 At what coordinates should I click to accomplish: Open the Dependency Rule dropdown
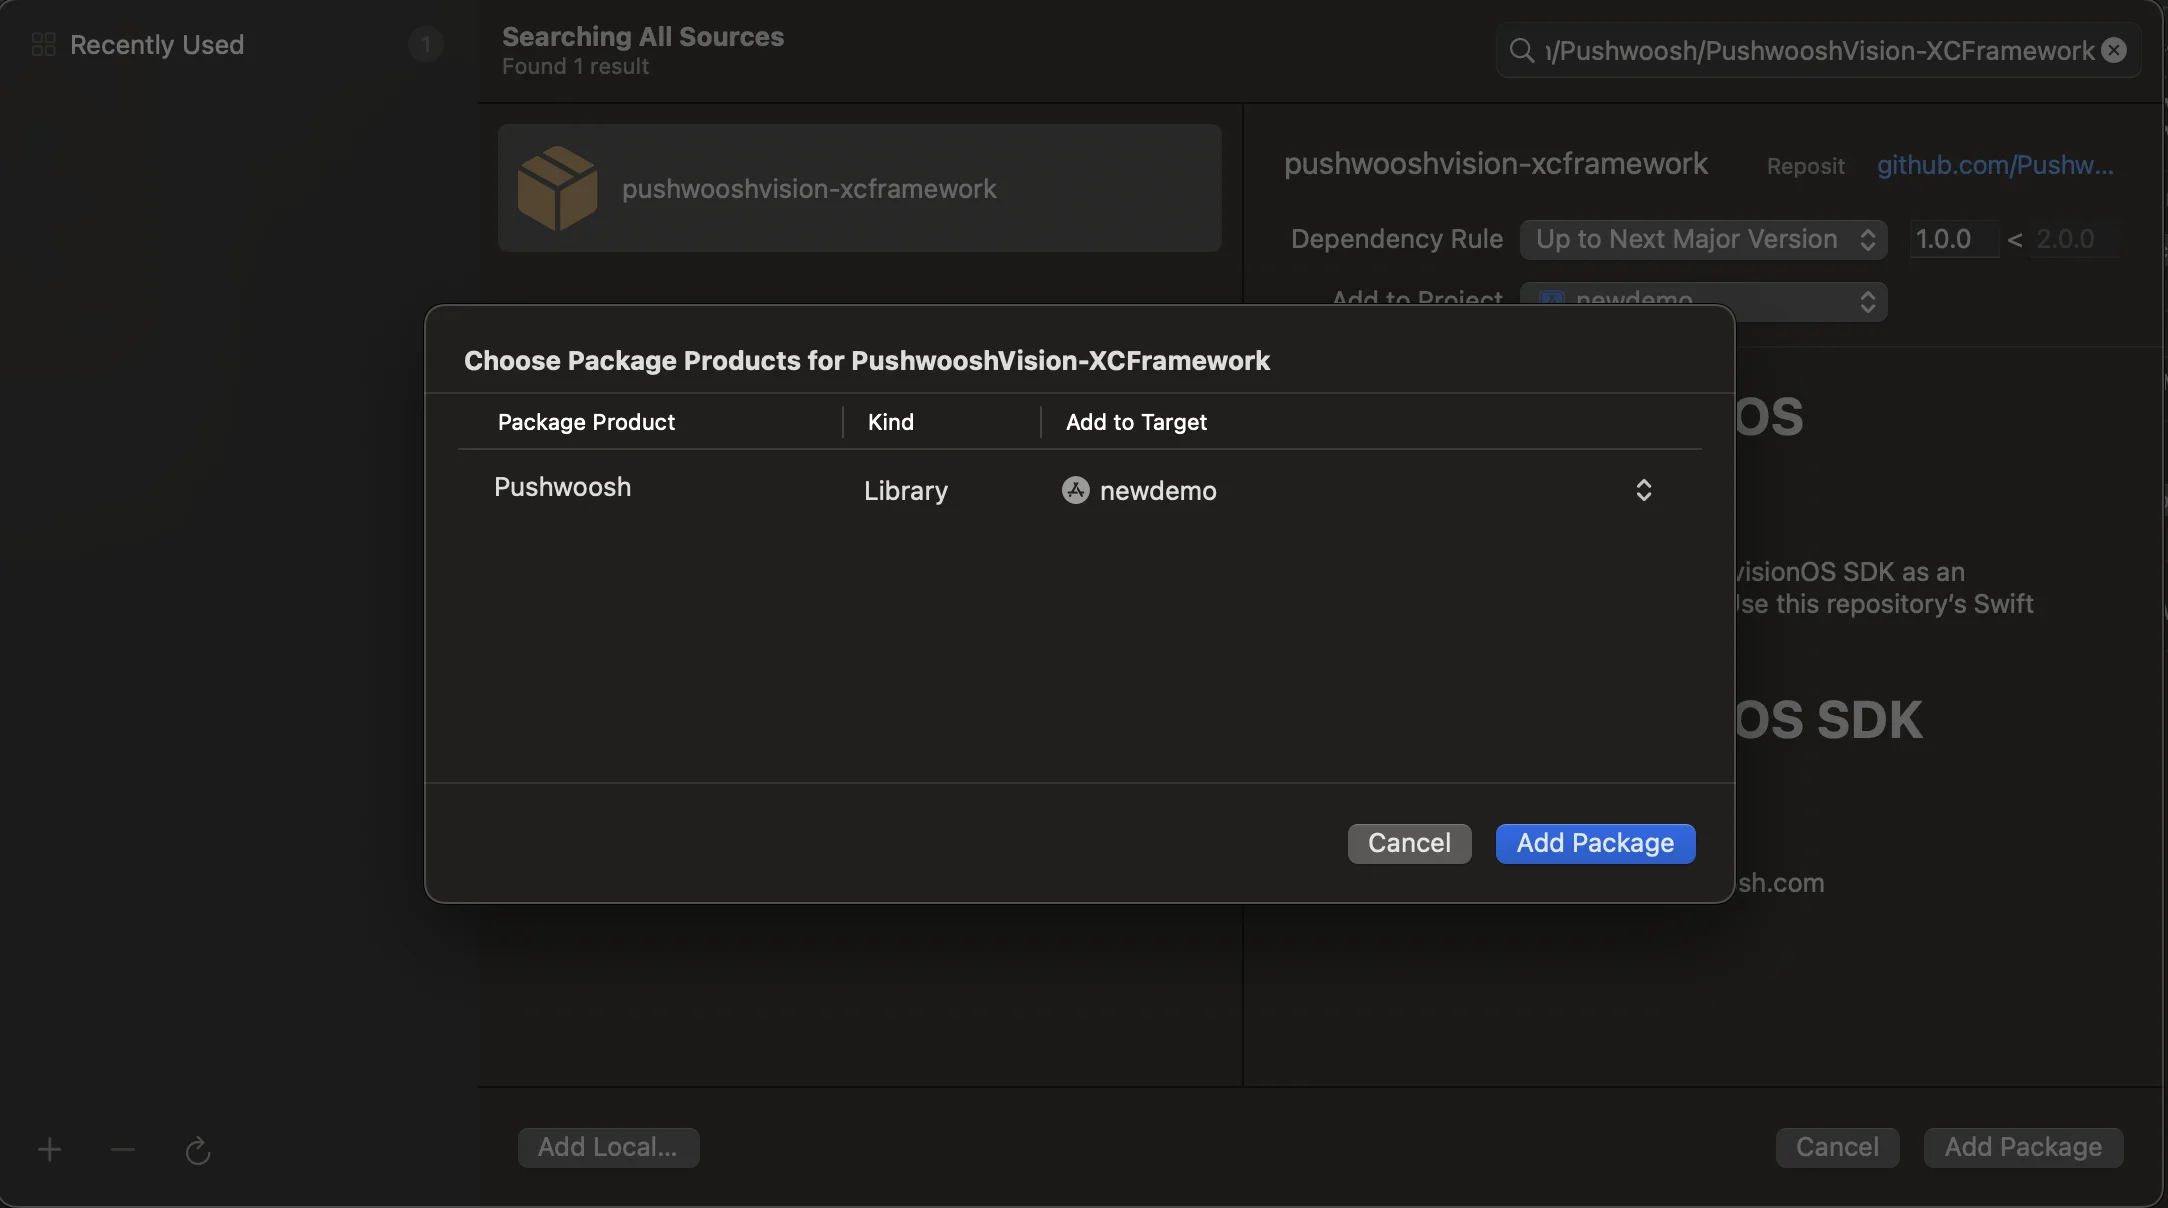pos(1702,240)
